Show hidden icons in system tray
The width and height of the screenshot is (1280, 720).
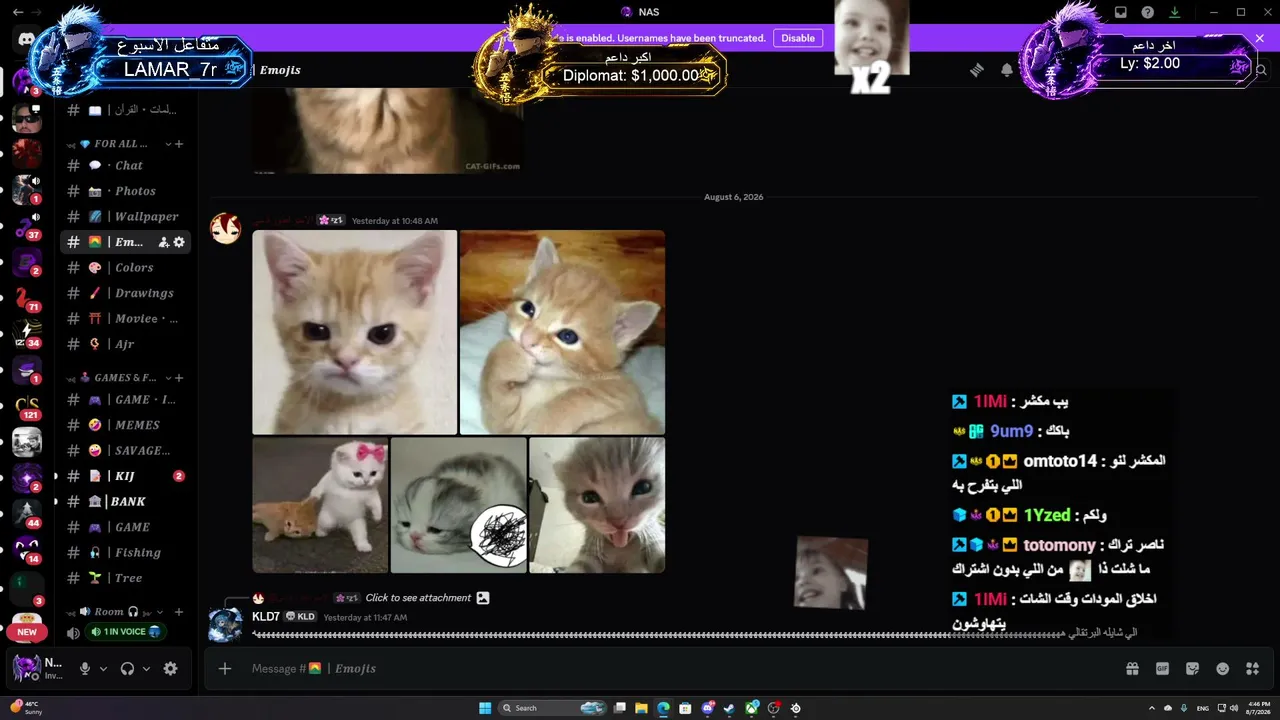[x=1151, y=708]
